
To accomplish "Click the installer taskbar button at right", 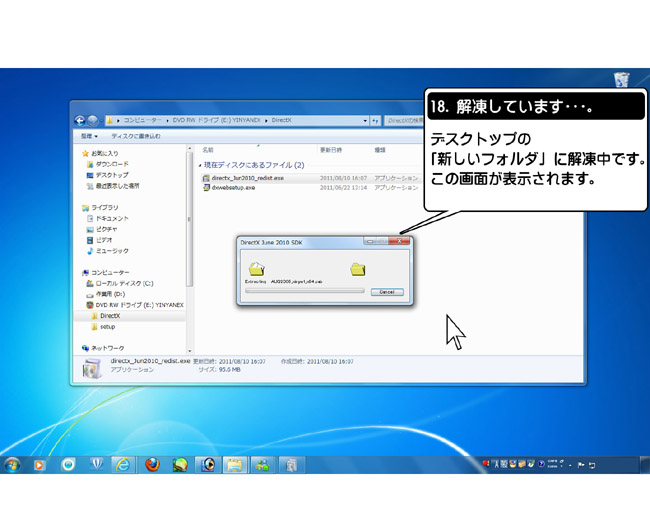I will point(291,465).
